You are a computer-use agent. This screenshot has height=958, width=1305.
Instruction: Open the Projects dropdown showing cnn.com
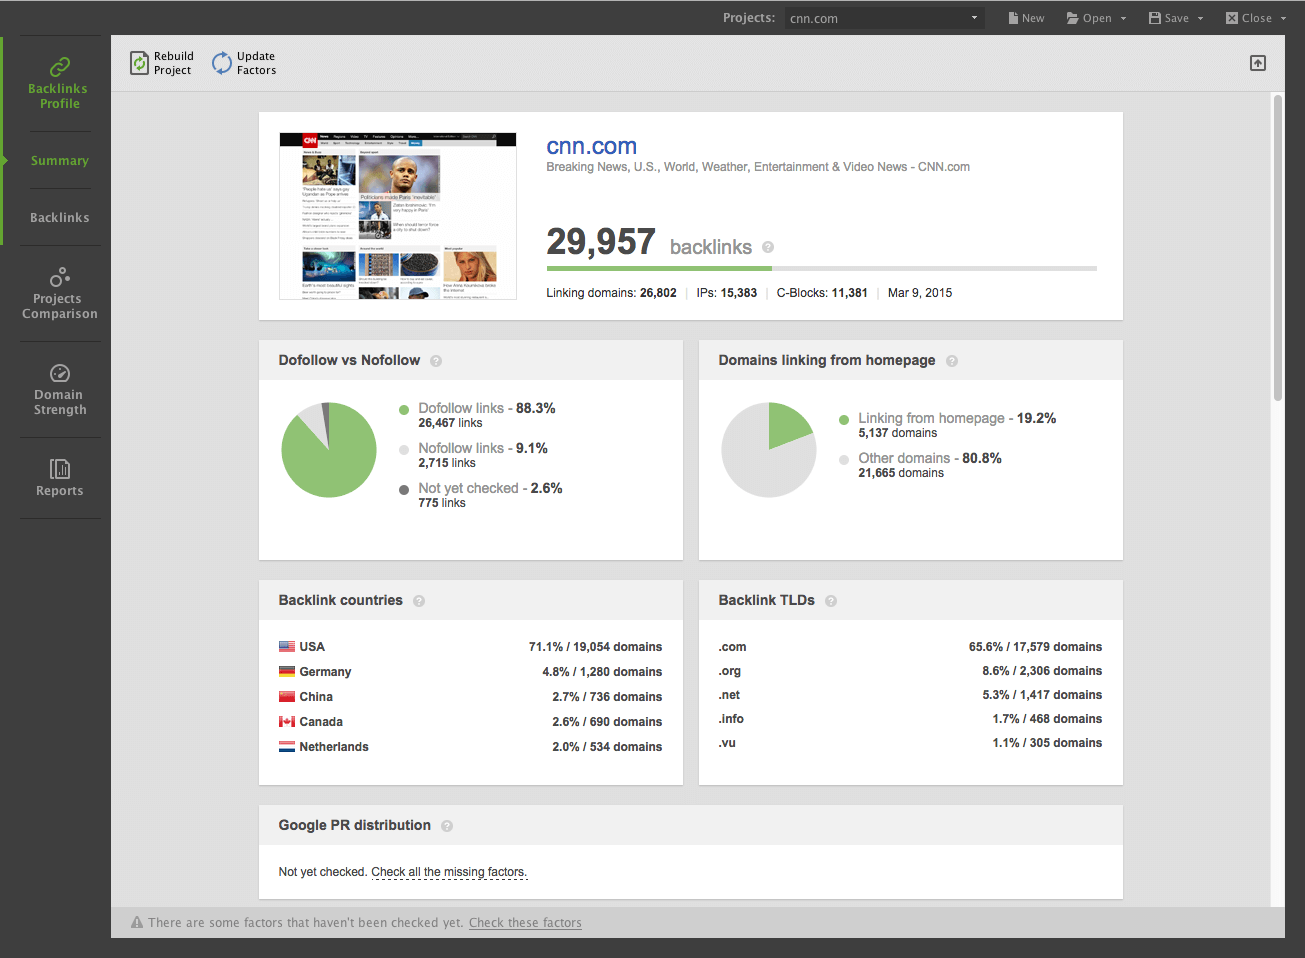[x=884, y=18]
